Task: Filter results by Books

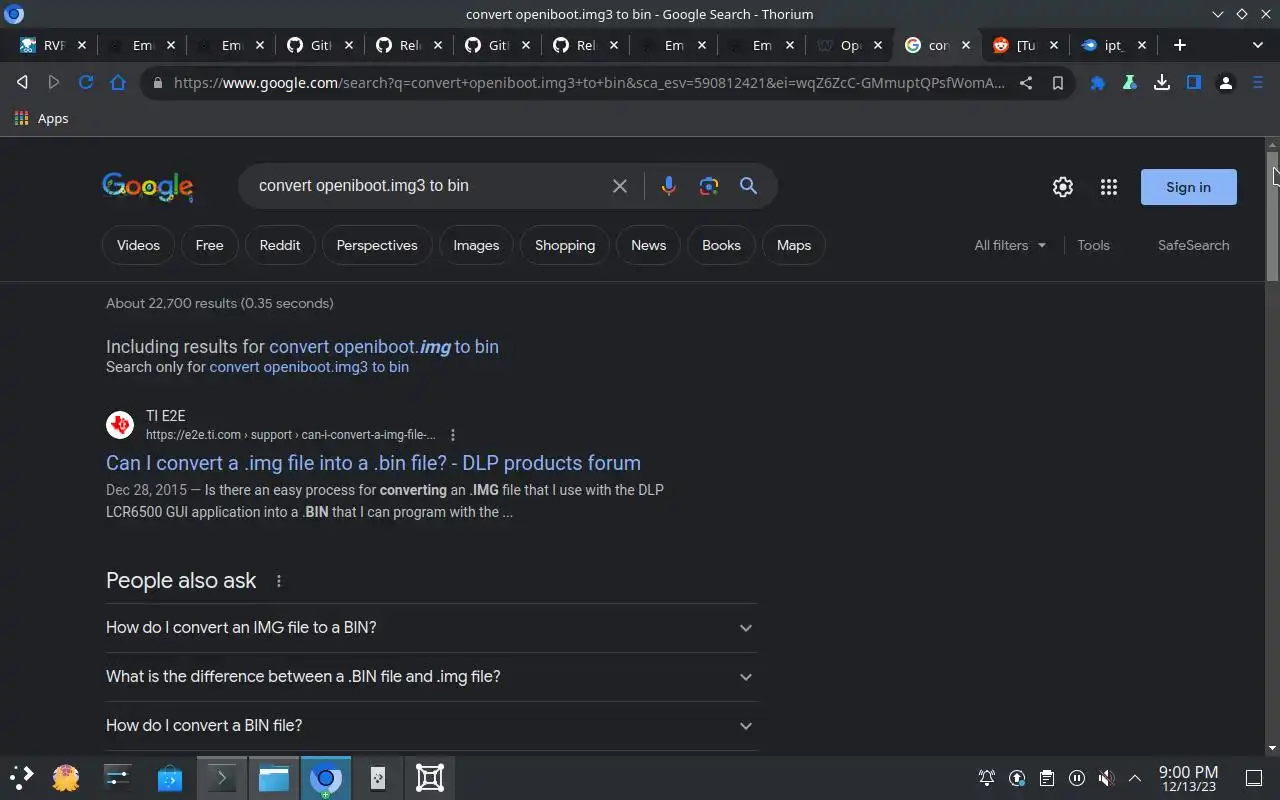Action: click(x=721, y=245)
